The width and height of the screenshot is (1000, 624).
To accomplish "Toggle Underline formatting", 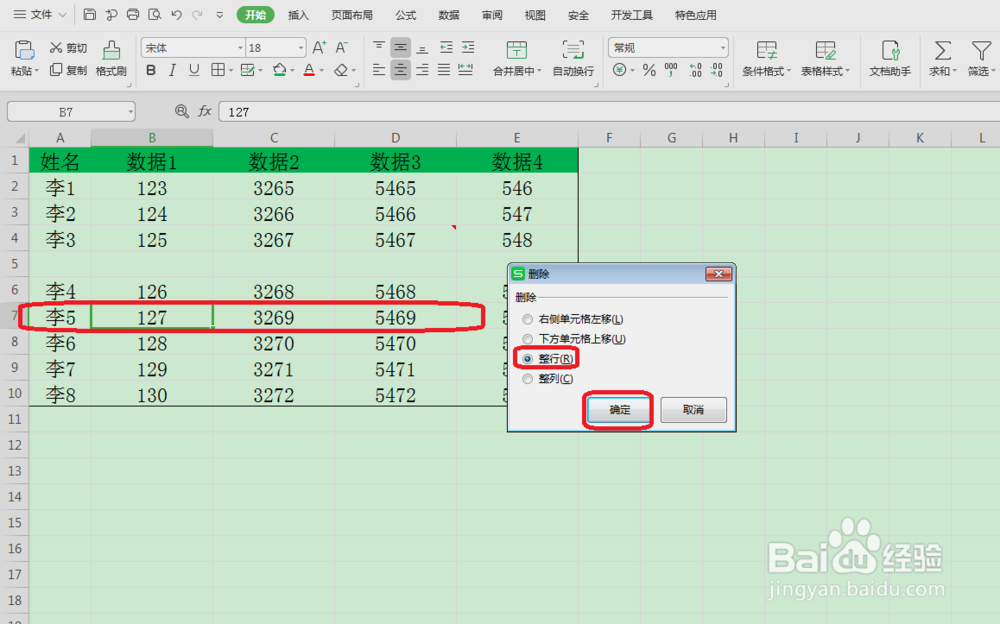I will pos(194,70).
